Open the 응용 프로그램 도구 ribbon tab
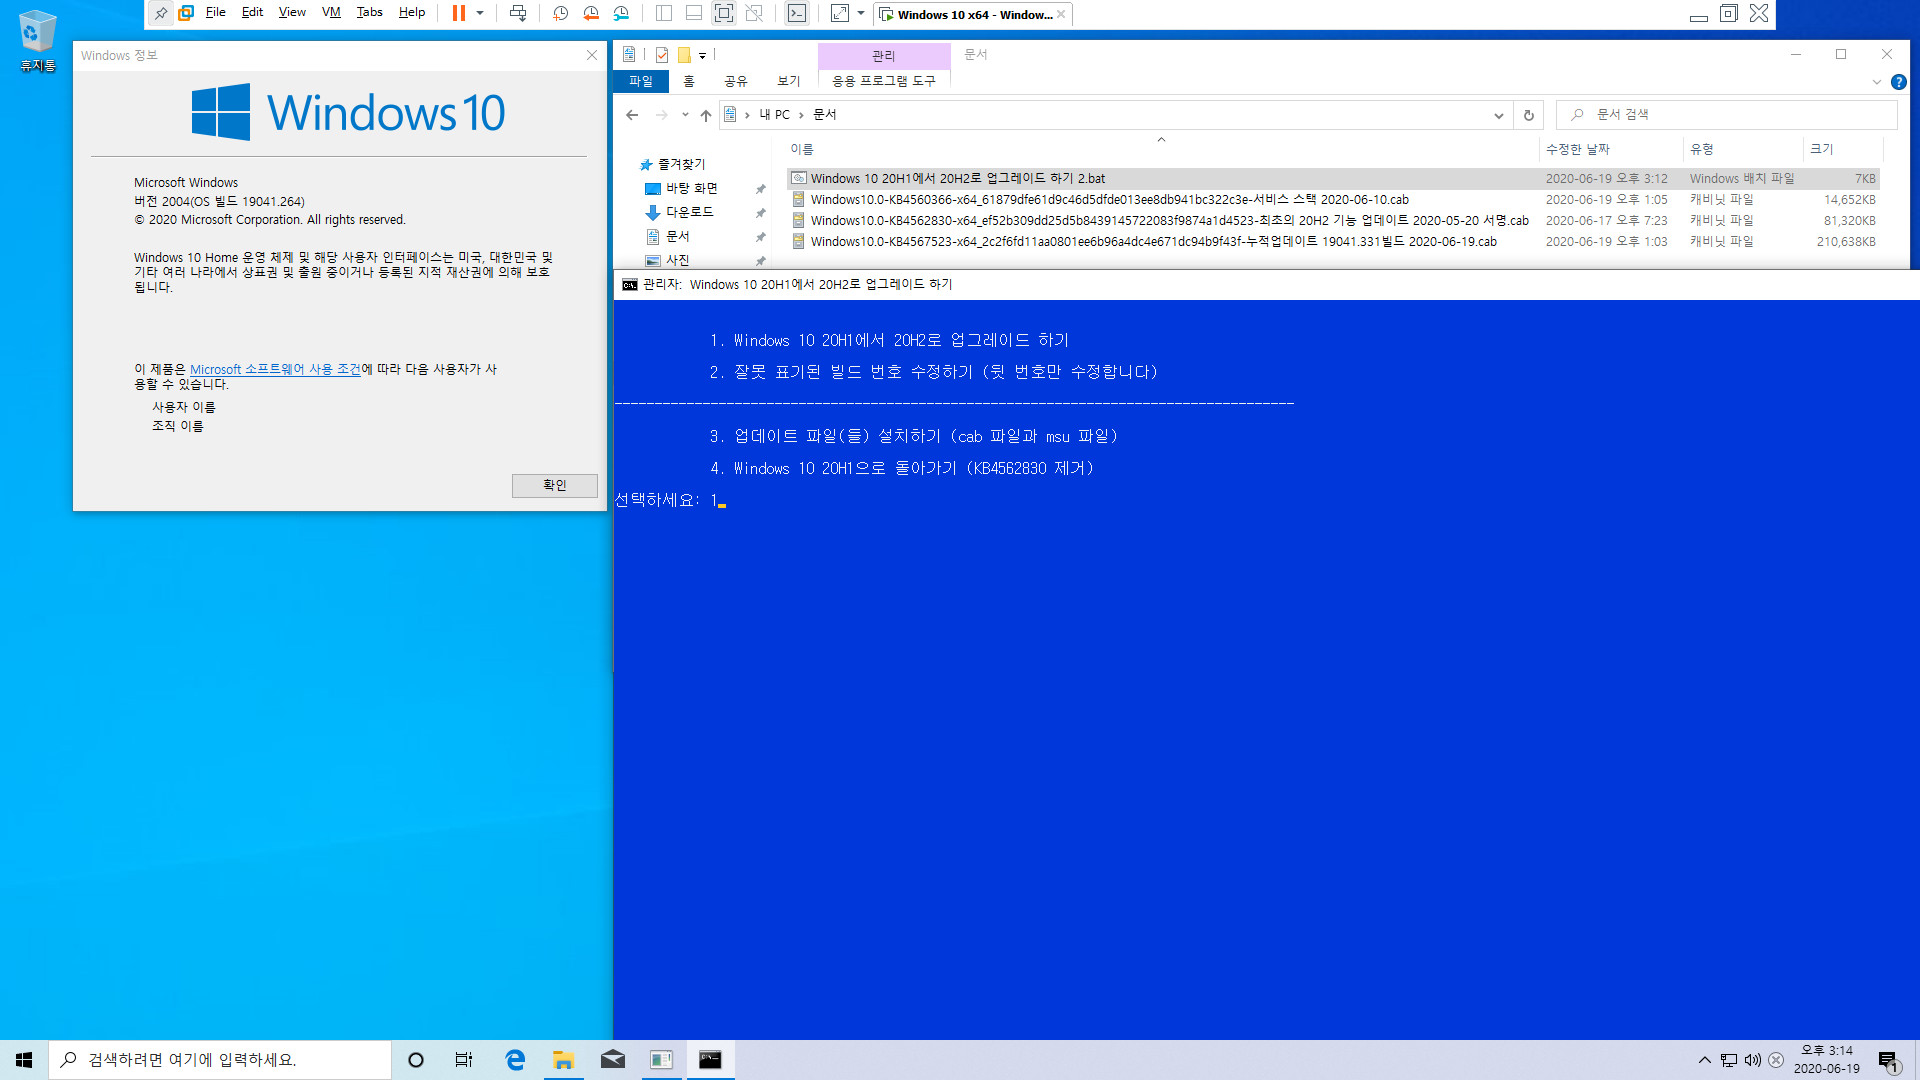1920x1080 pixels. [884, 81]
